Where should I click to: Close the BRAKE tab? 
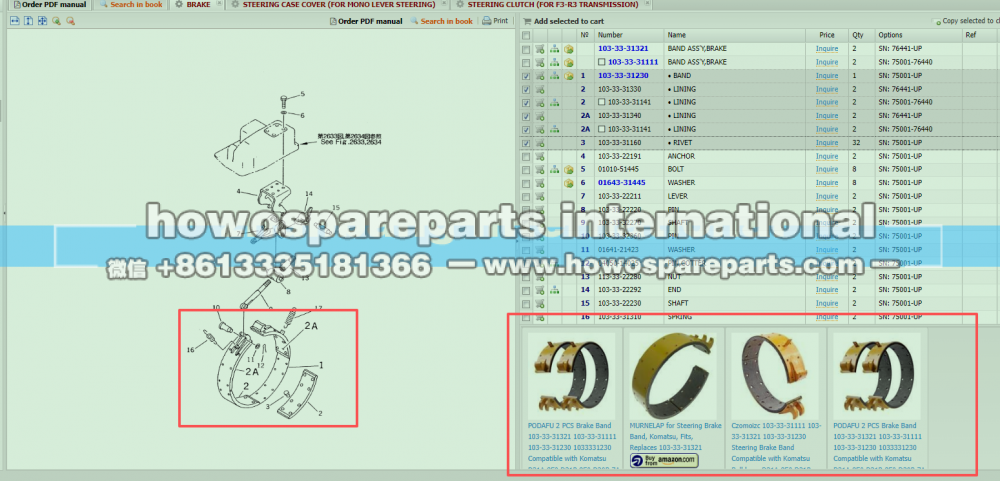tap(219, 4)
